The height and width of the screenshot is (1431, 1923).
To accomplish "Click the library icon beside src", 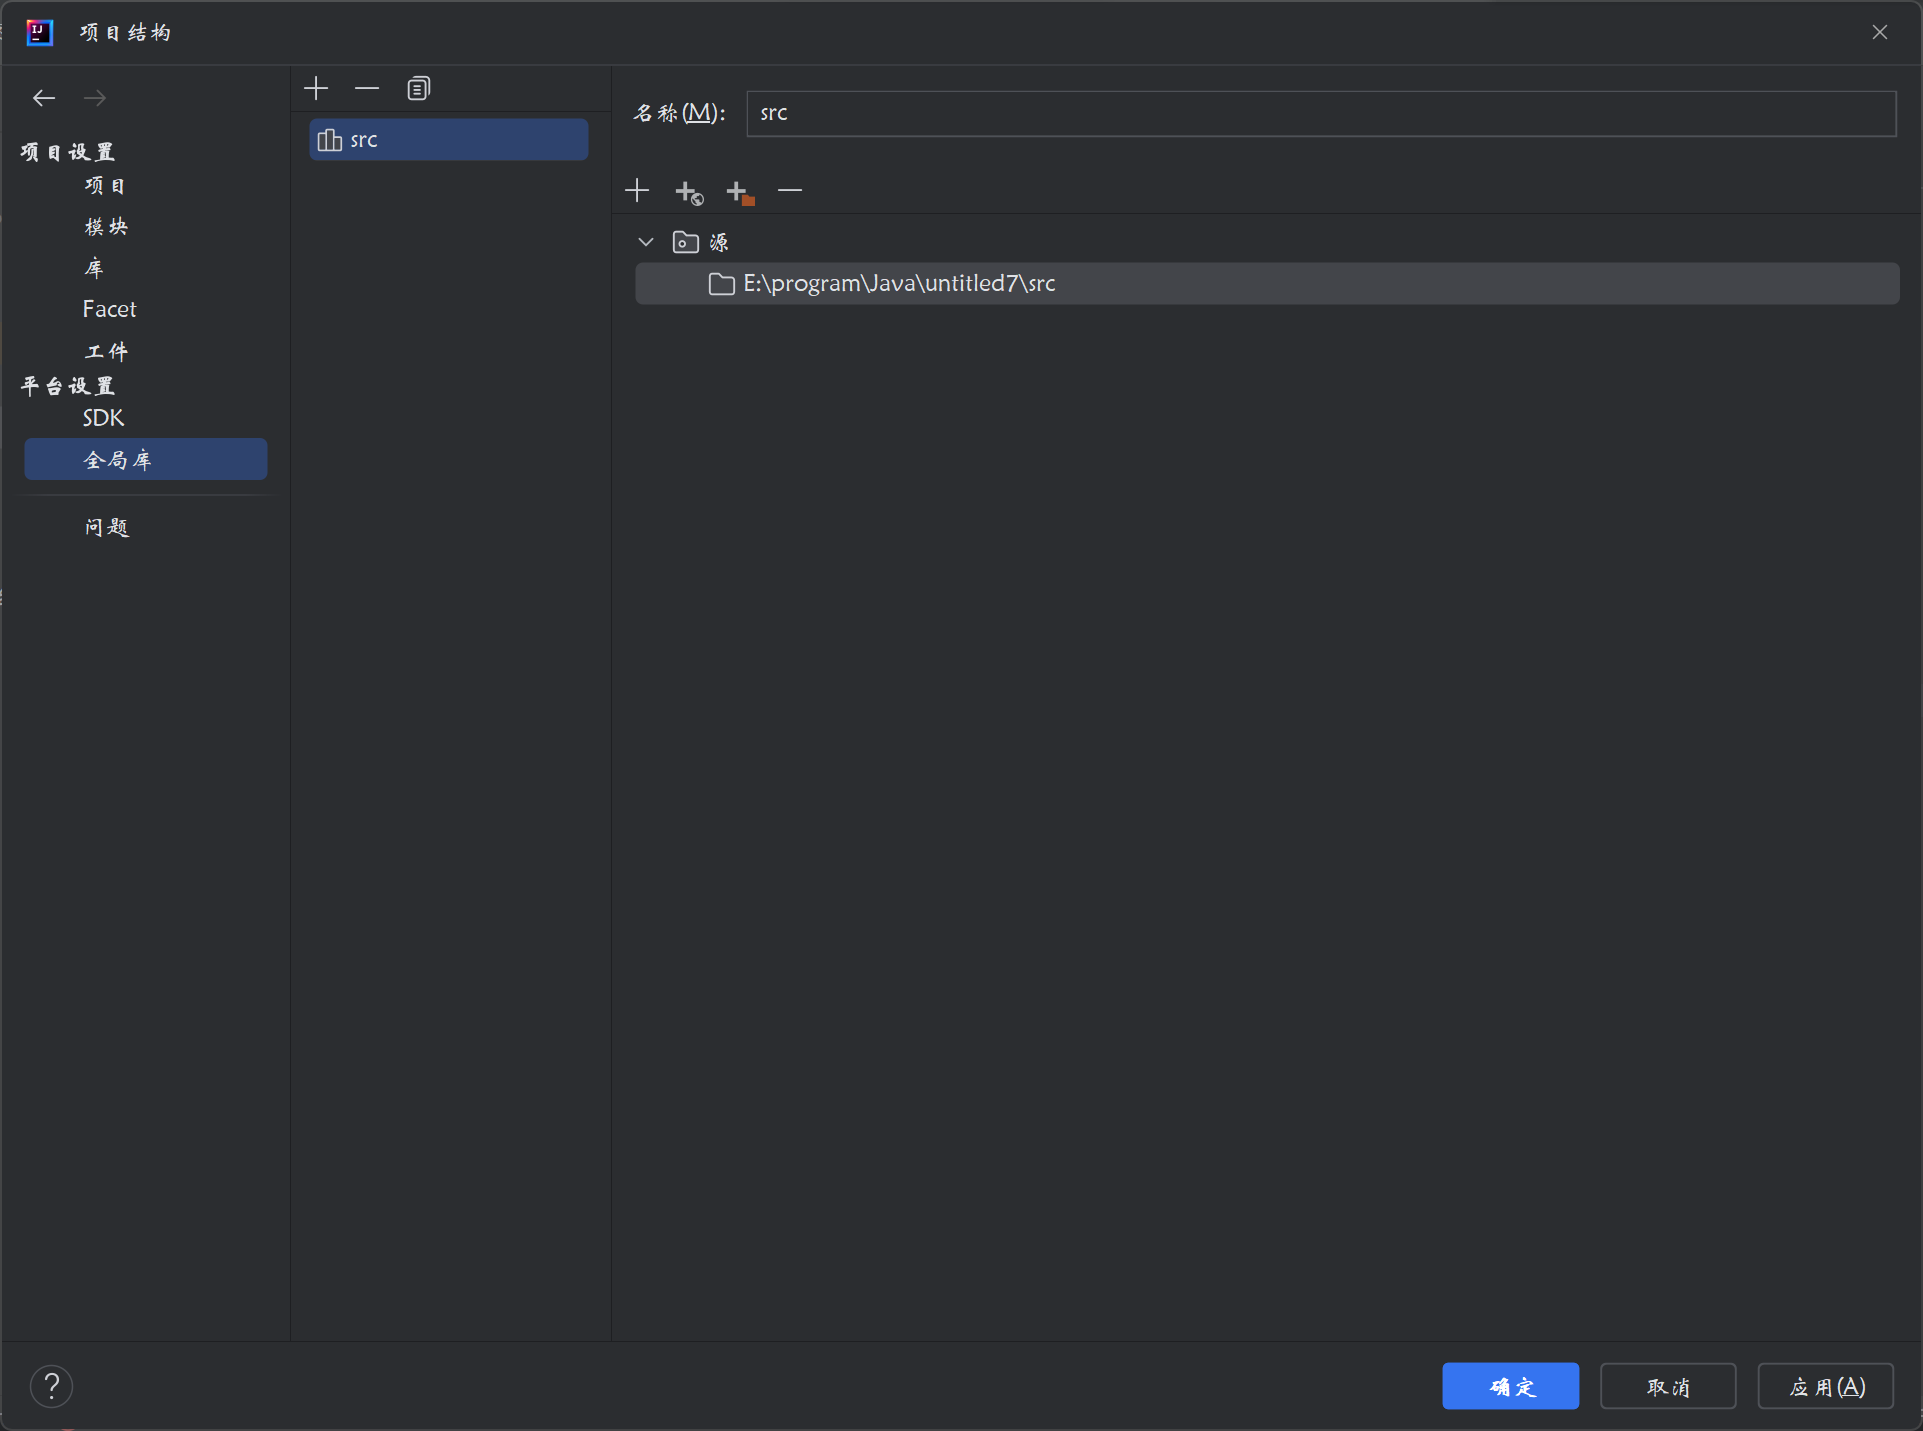I will (x=329, y=140).
